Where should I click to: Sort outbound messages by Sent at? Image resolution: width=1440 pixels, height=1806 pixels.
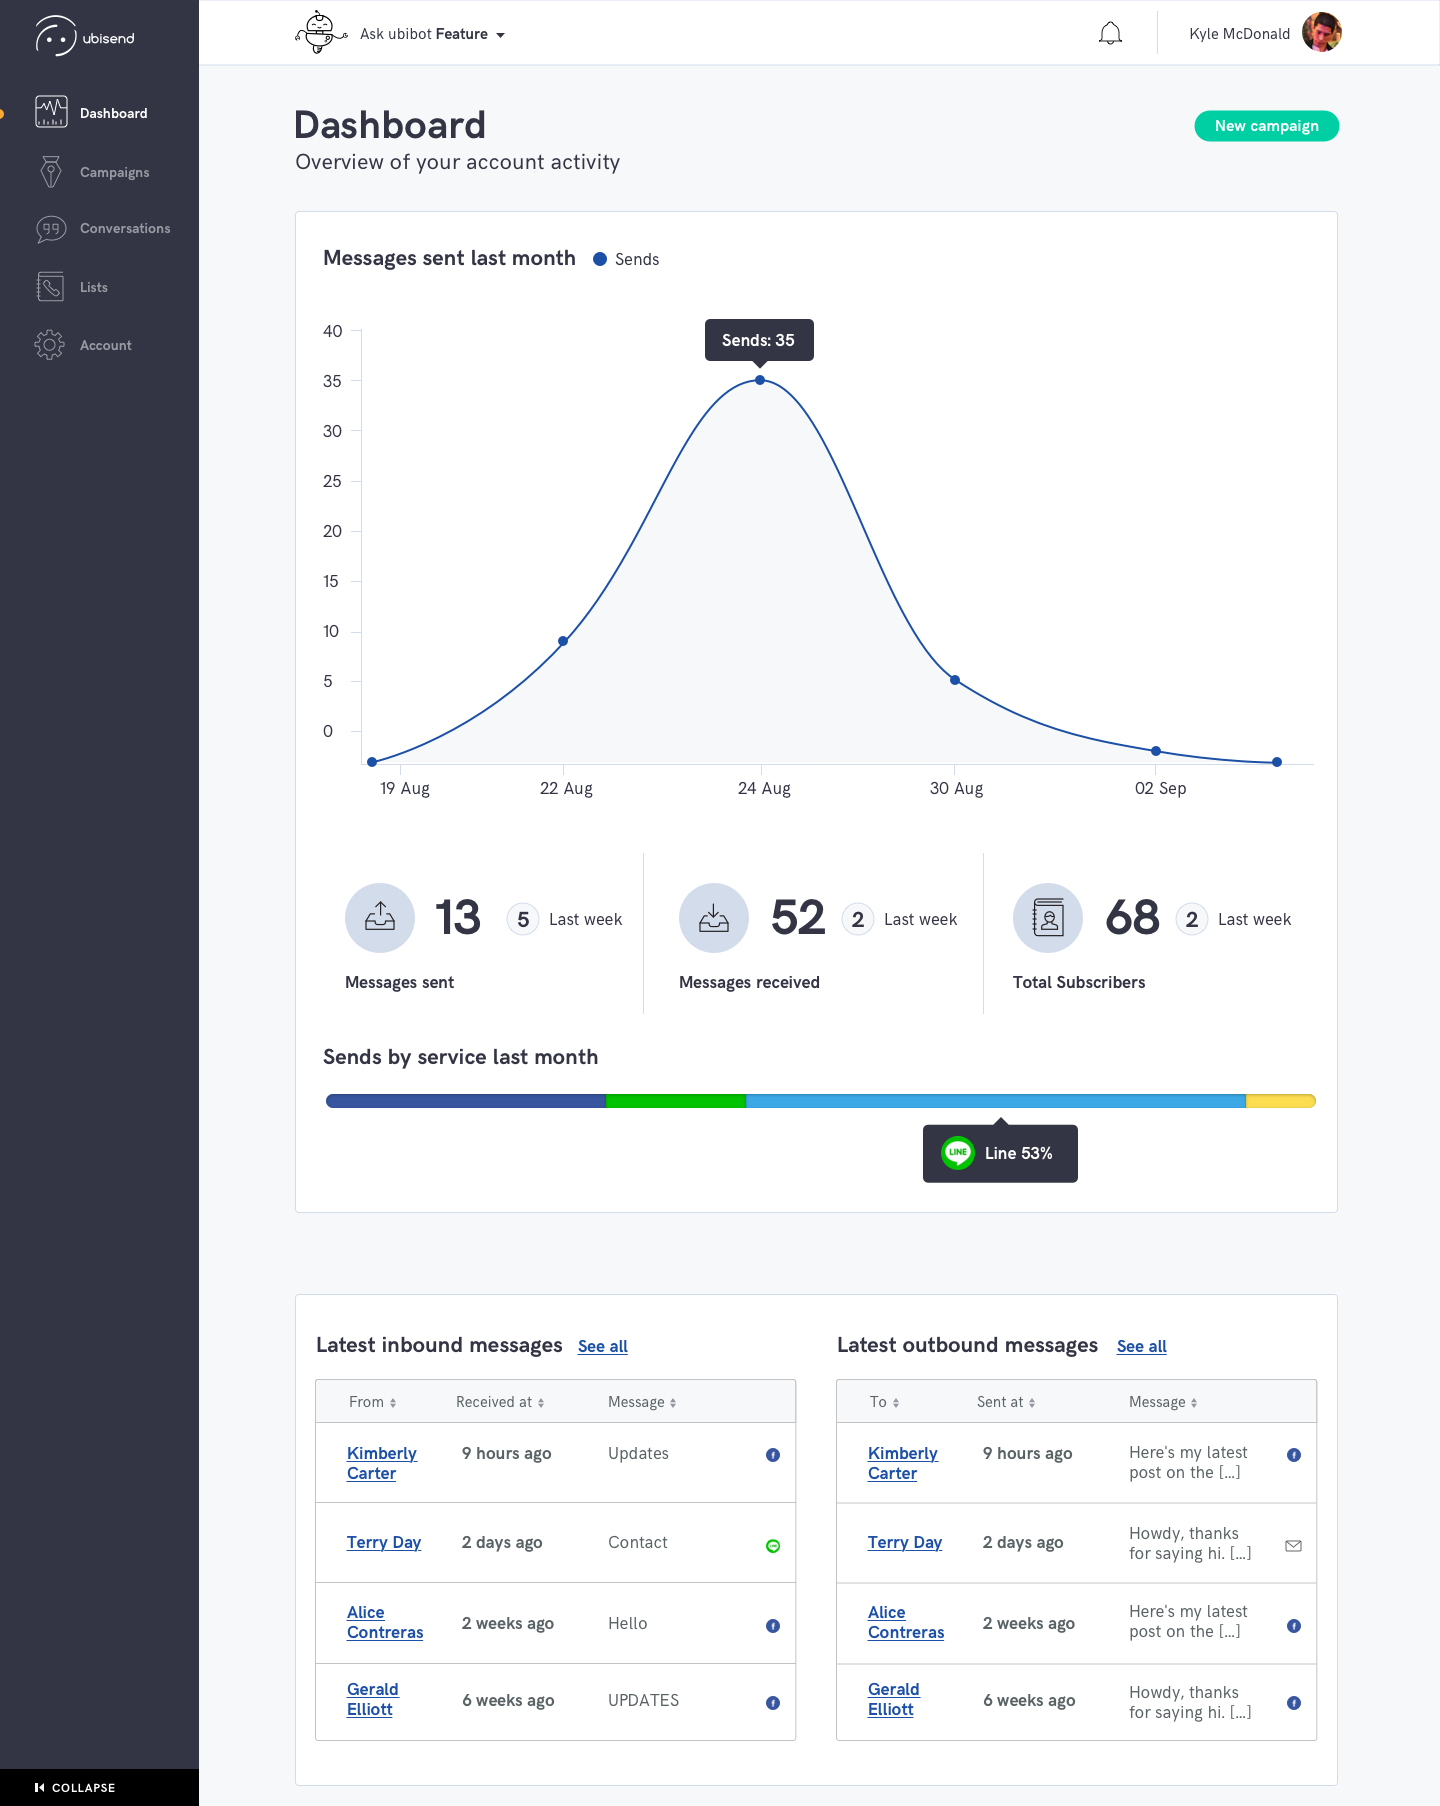click(x=1006, y=1402)
